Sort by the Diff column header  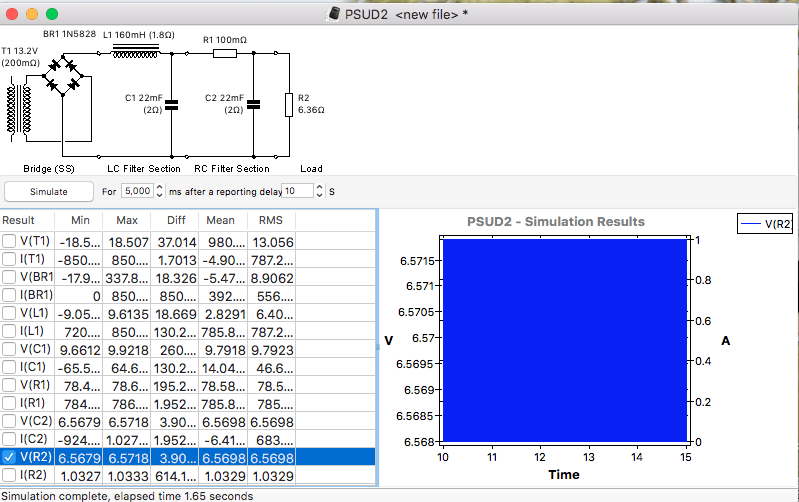175,220
